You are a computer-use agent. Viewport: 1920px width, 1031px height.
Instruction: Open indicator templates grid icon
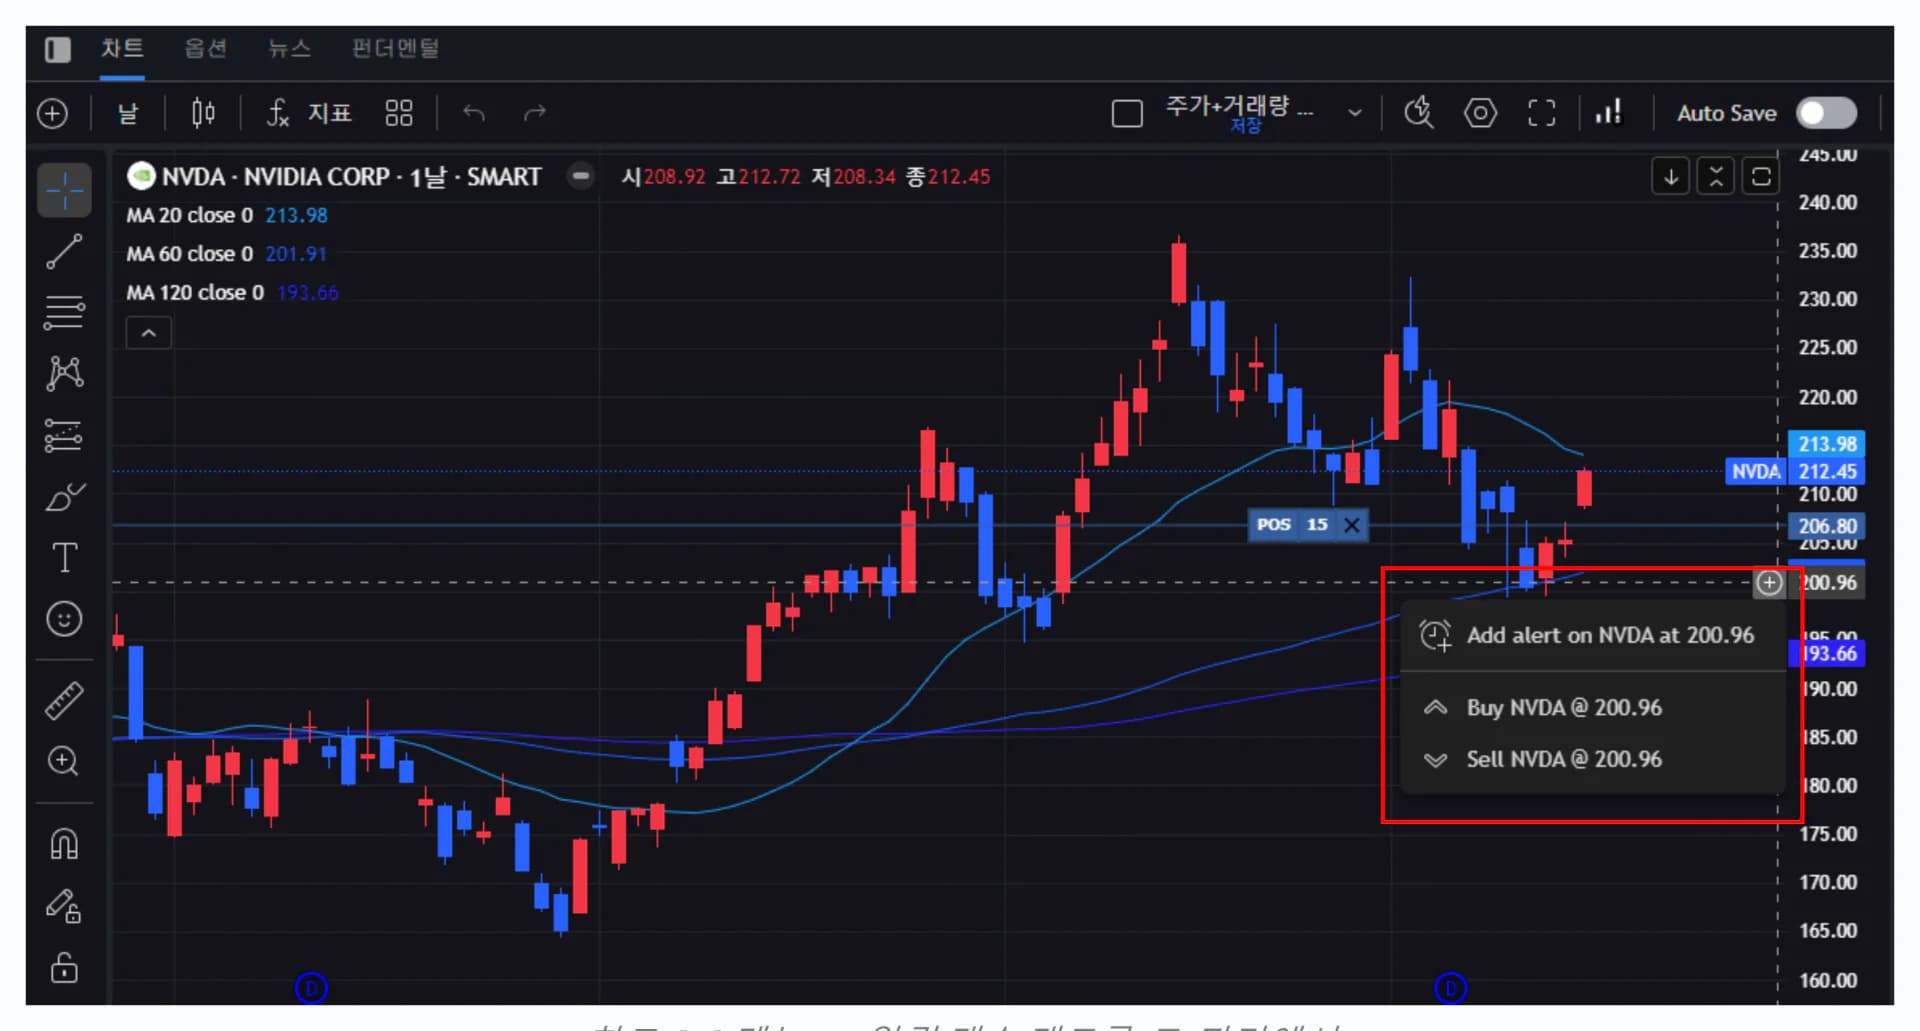click(399, 113)
